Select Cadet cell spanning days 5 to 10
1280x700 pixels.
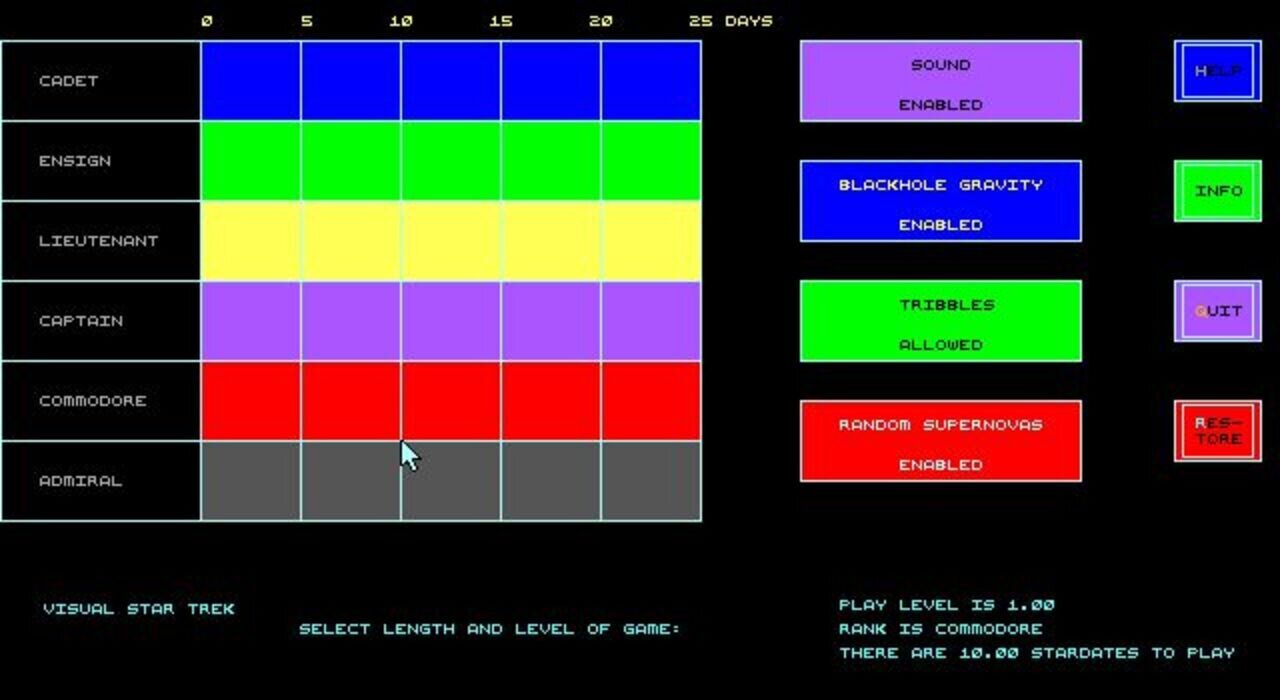tap(351, 81)
